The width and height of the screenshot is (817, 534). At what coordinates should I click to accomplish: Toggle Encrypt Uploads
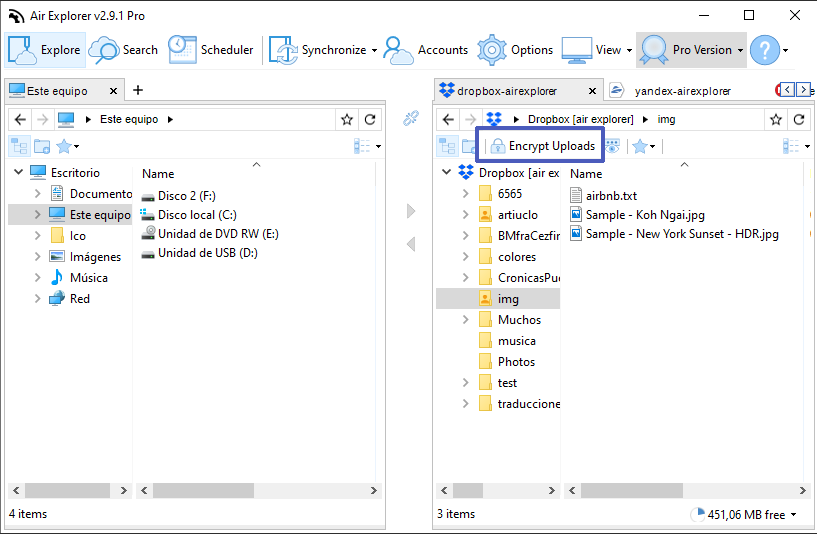542,146
